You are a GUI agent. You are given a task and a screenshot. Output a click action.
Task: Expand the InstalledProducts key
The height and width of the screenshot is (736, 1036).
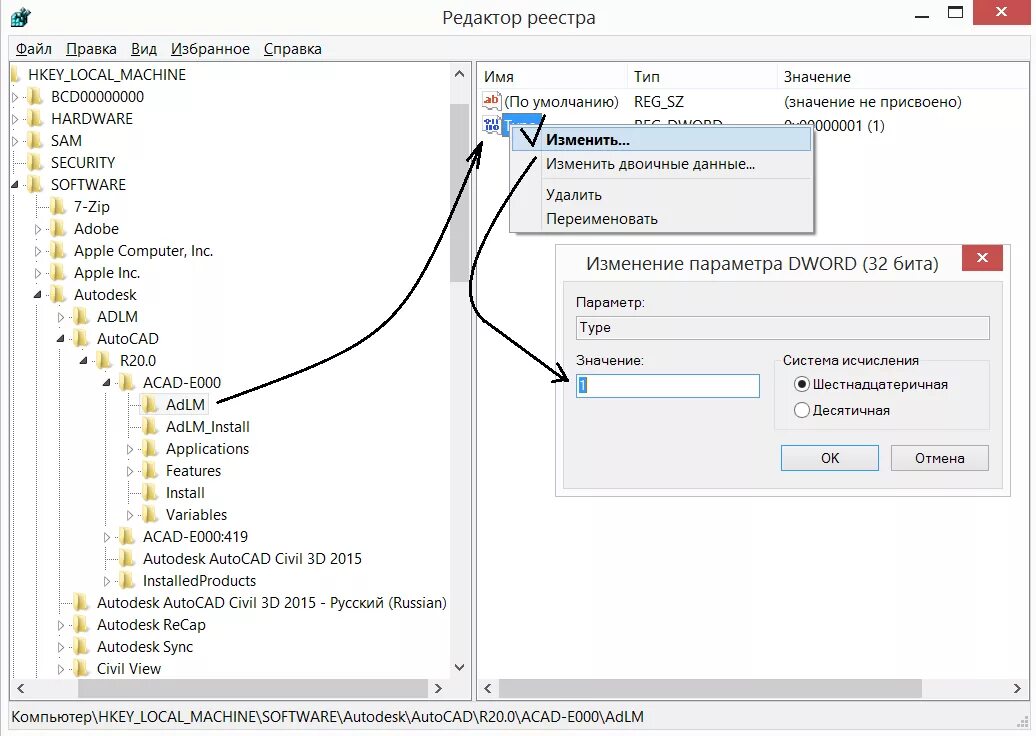(x=106, y=581)
